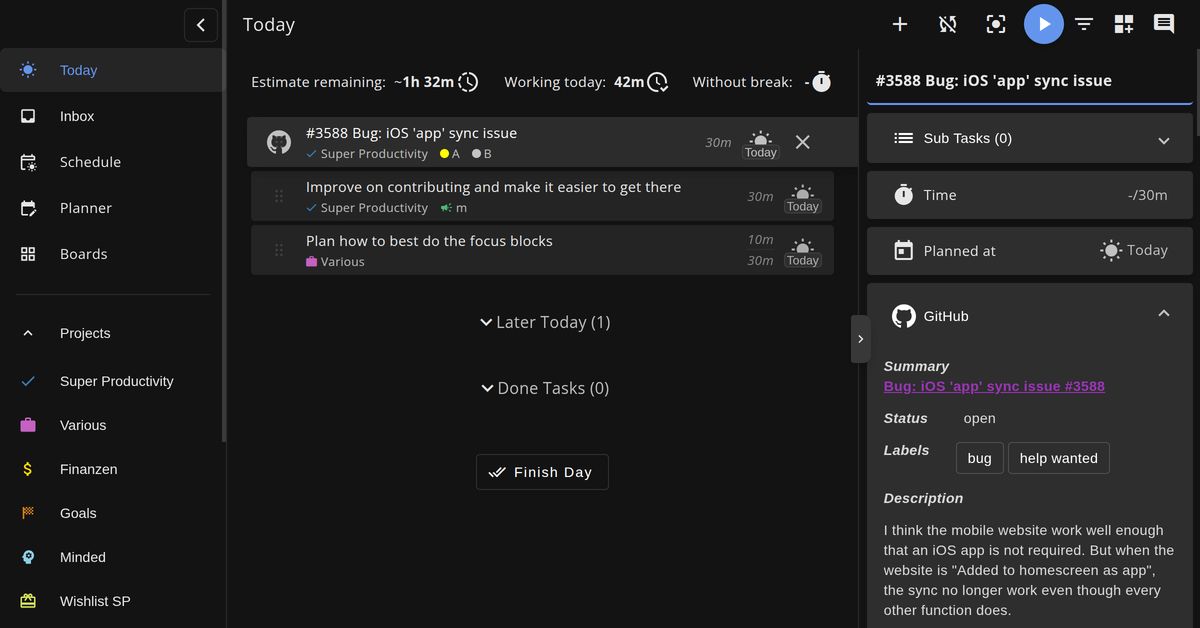Click the plus icon to add task
The width and height of the screenshot is (1200, 628).
[x=900, y=24]
